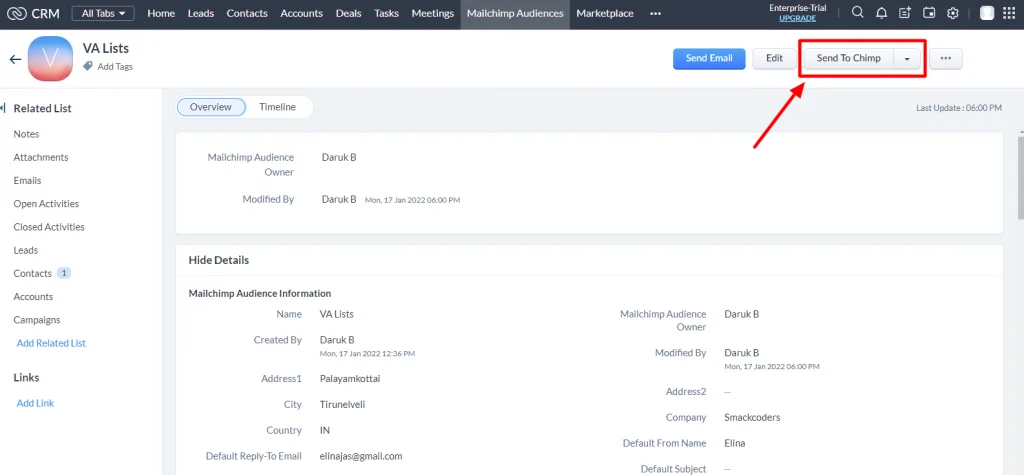Image resolution: width=1024 pixels, height=475 pixels.
Task: Open the calendar icon in header
Action: [929, 14]
